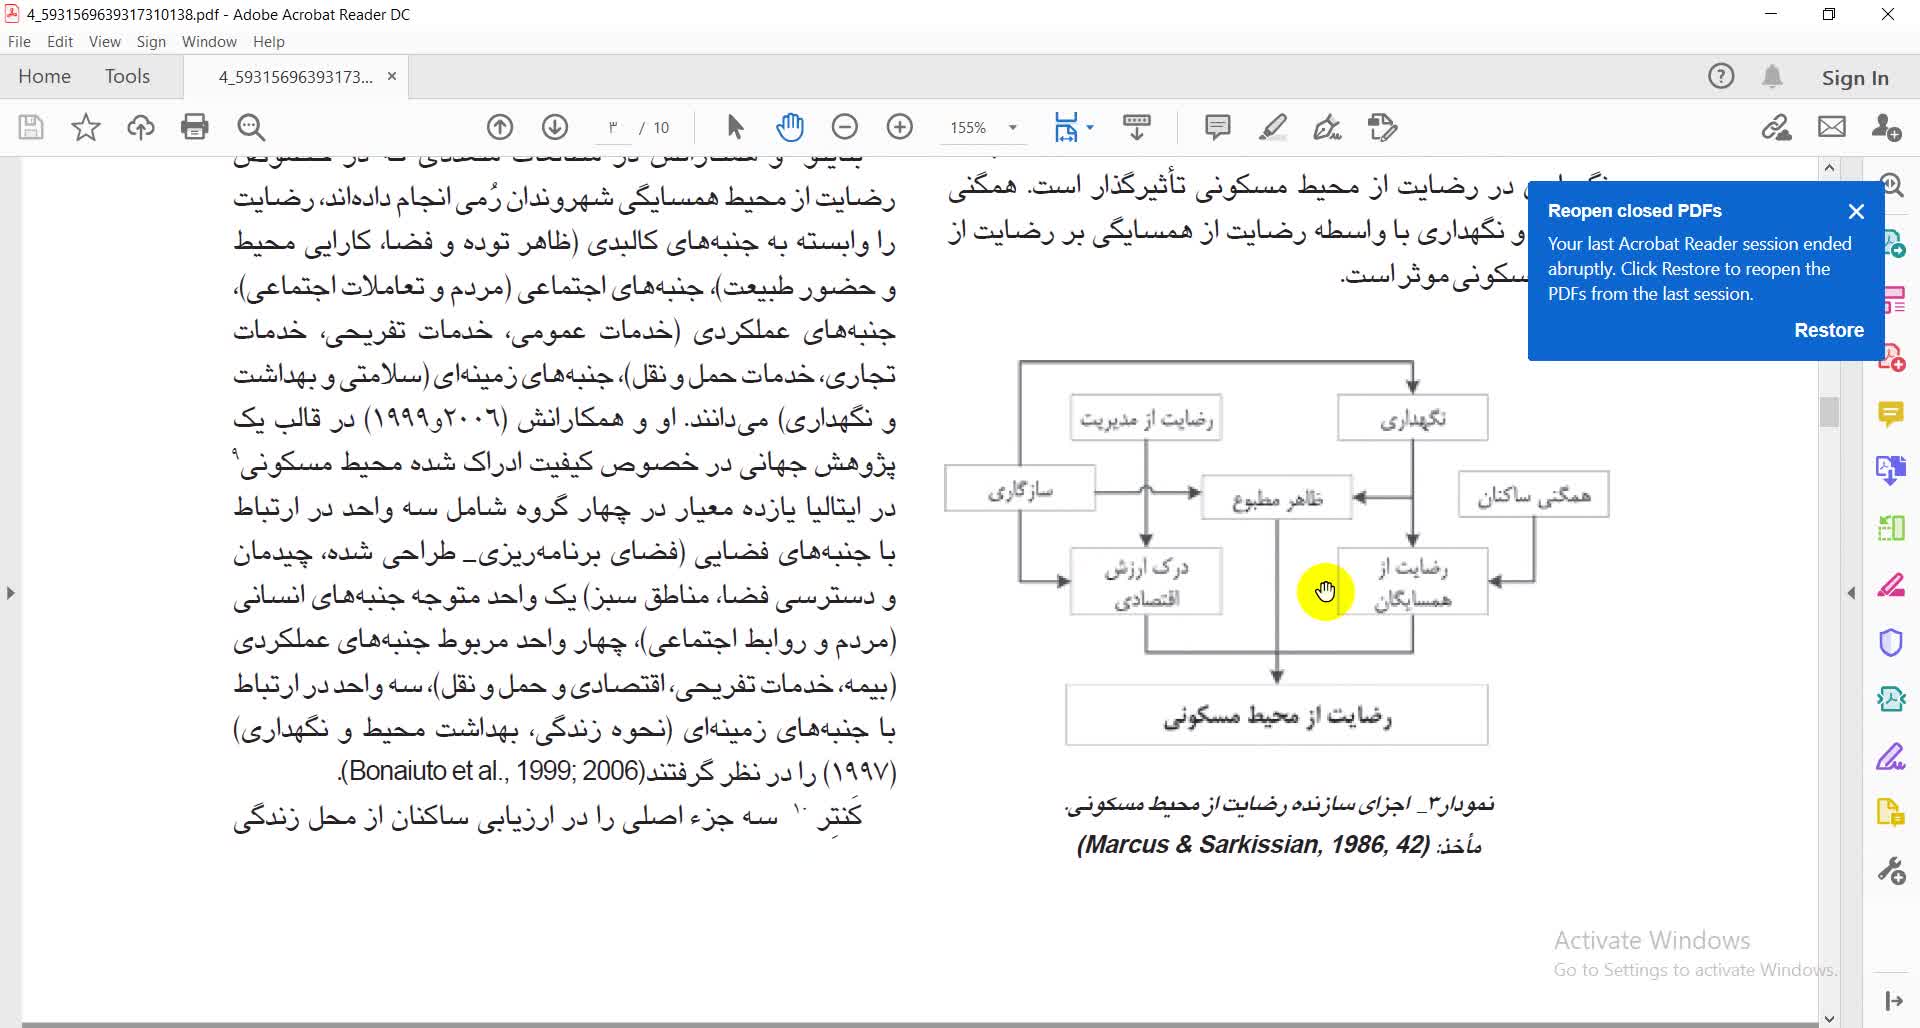Click the page number input field
Screen dimensions: 1920x1028
613,128
